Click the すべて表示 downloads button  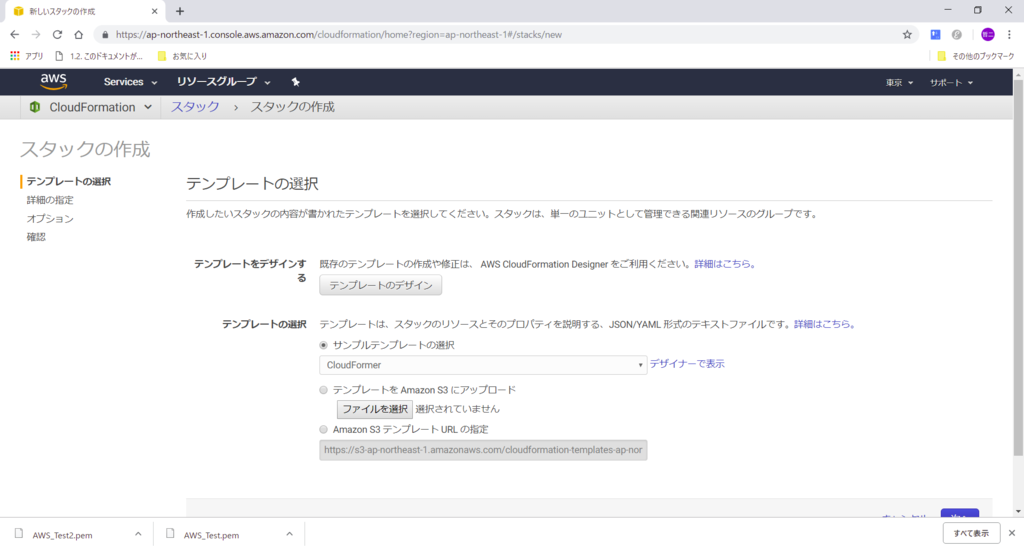[x=971, y=533]
